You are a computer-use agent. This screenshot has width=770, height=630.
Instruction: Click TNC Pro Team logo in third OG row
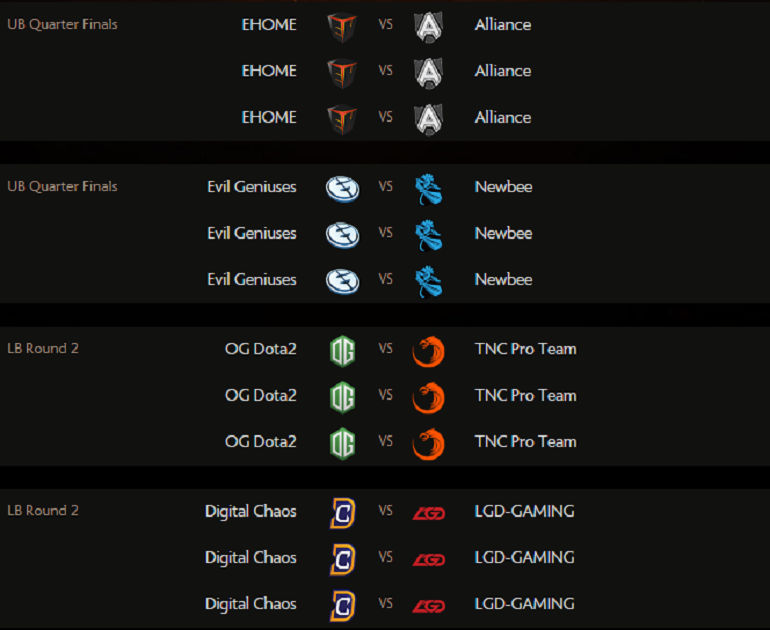pyautogui.click(x=429, y=444)
